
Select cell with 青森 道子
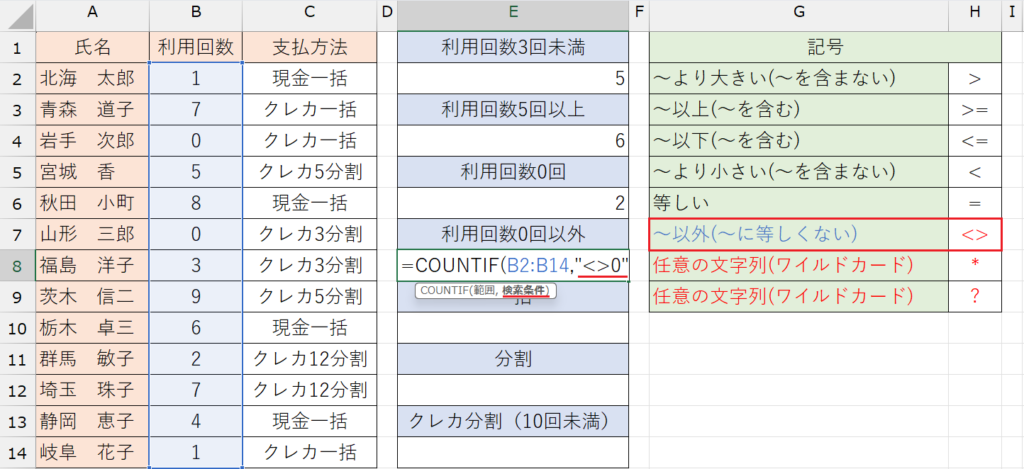[x=92, y=110]
